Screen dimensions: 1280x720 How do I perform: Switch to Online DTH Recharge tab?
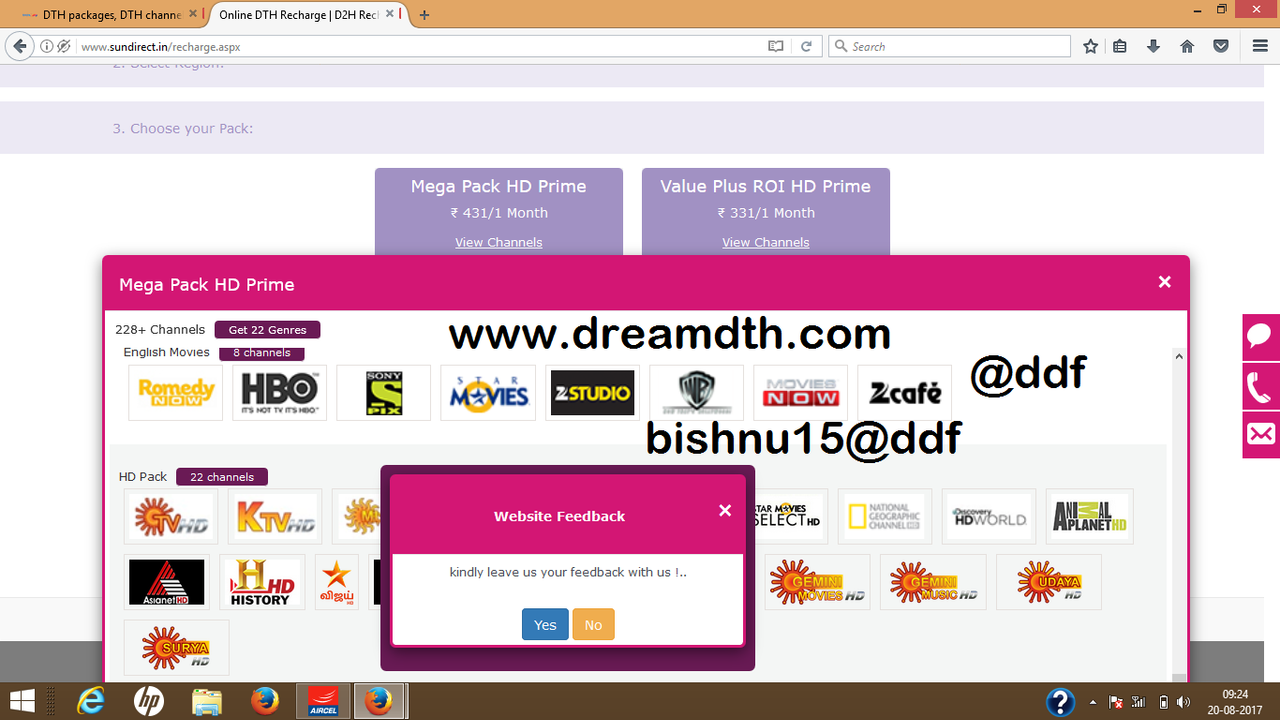298,15
